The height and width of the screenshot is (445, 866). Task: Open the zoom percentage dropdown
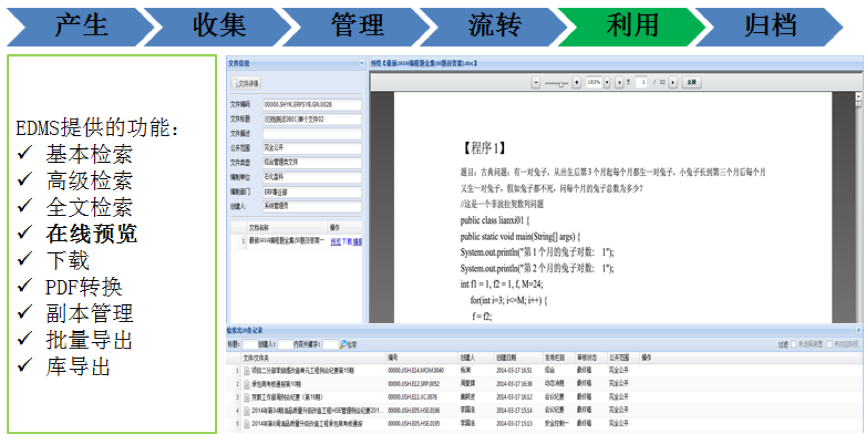pos(606,82)
